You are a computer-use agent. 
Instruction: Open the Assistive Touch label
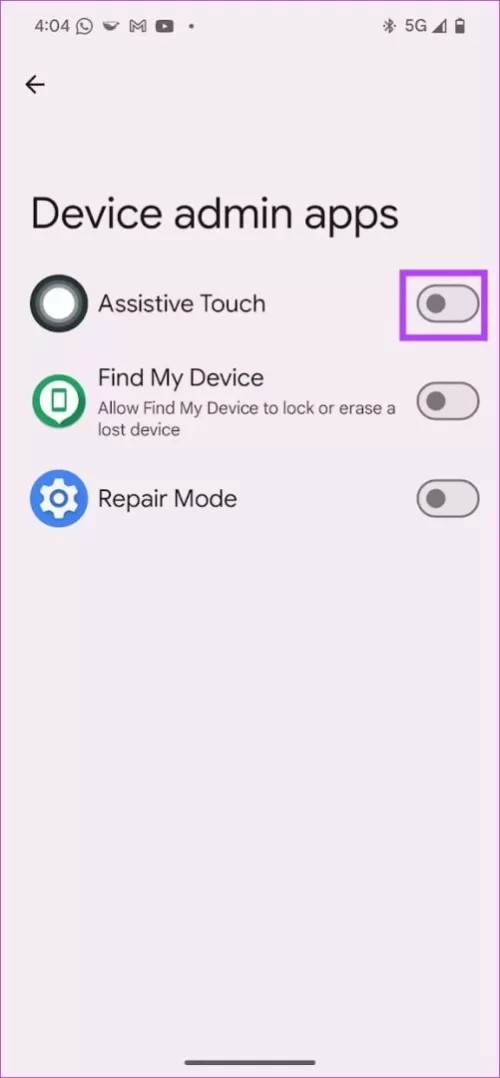182,303
